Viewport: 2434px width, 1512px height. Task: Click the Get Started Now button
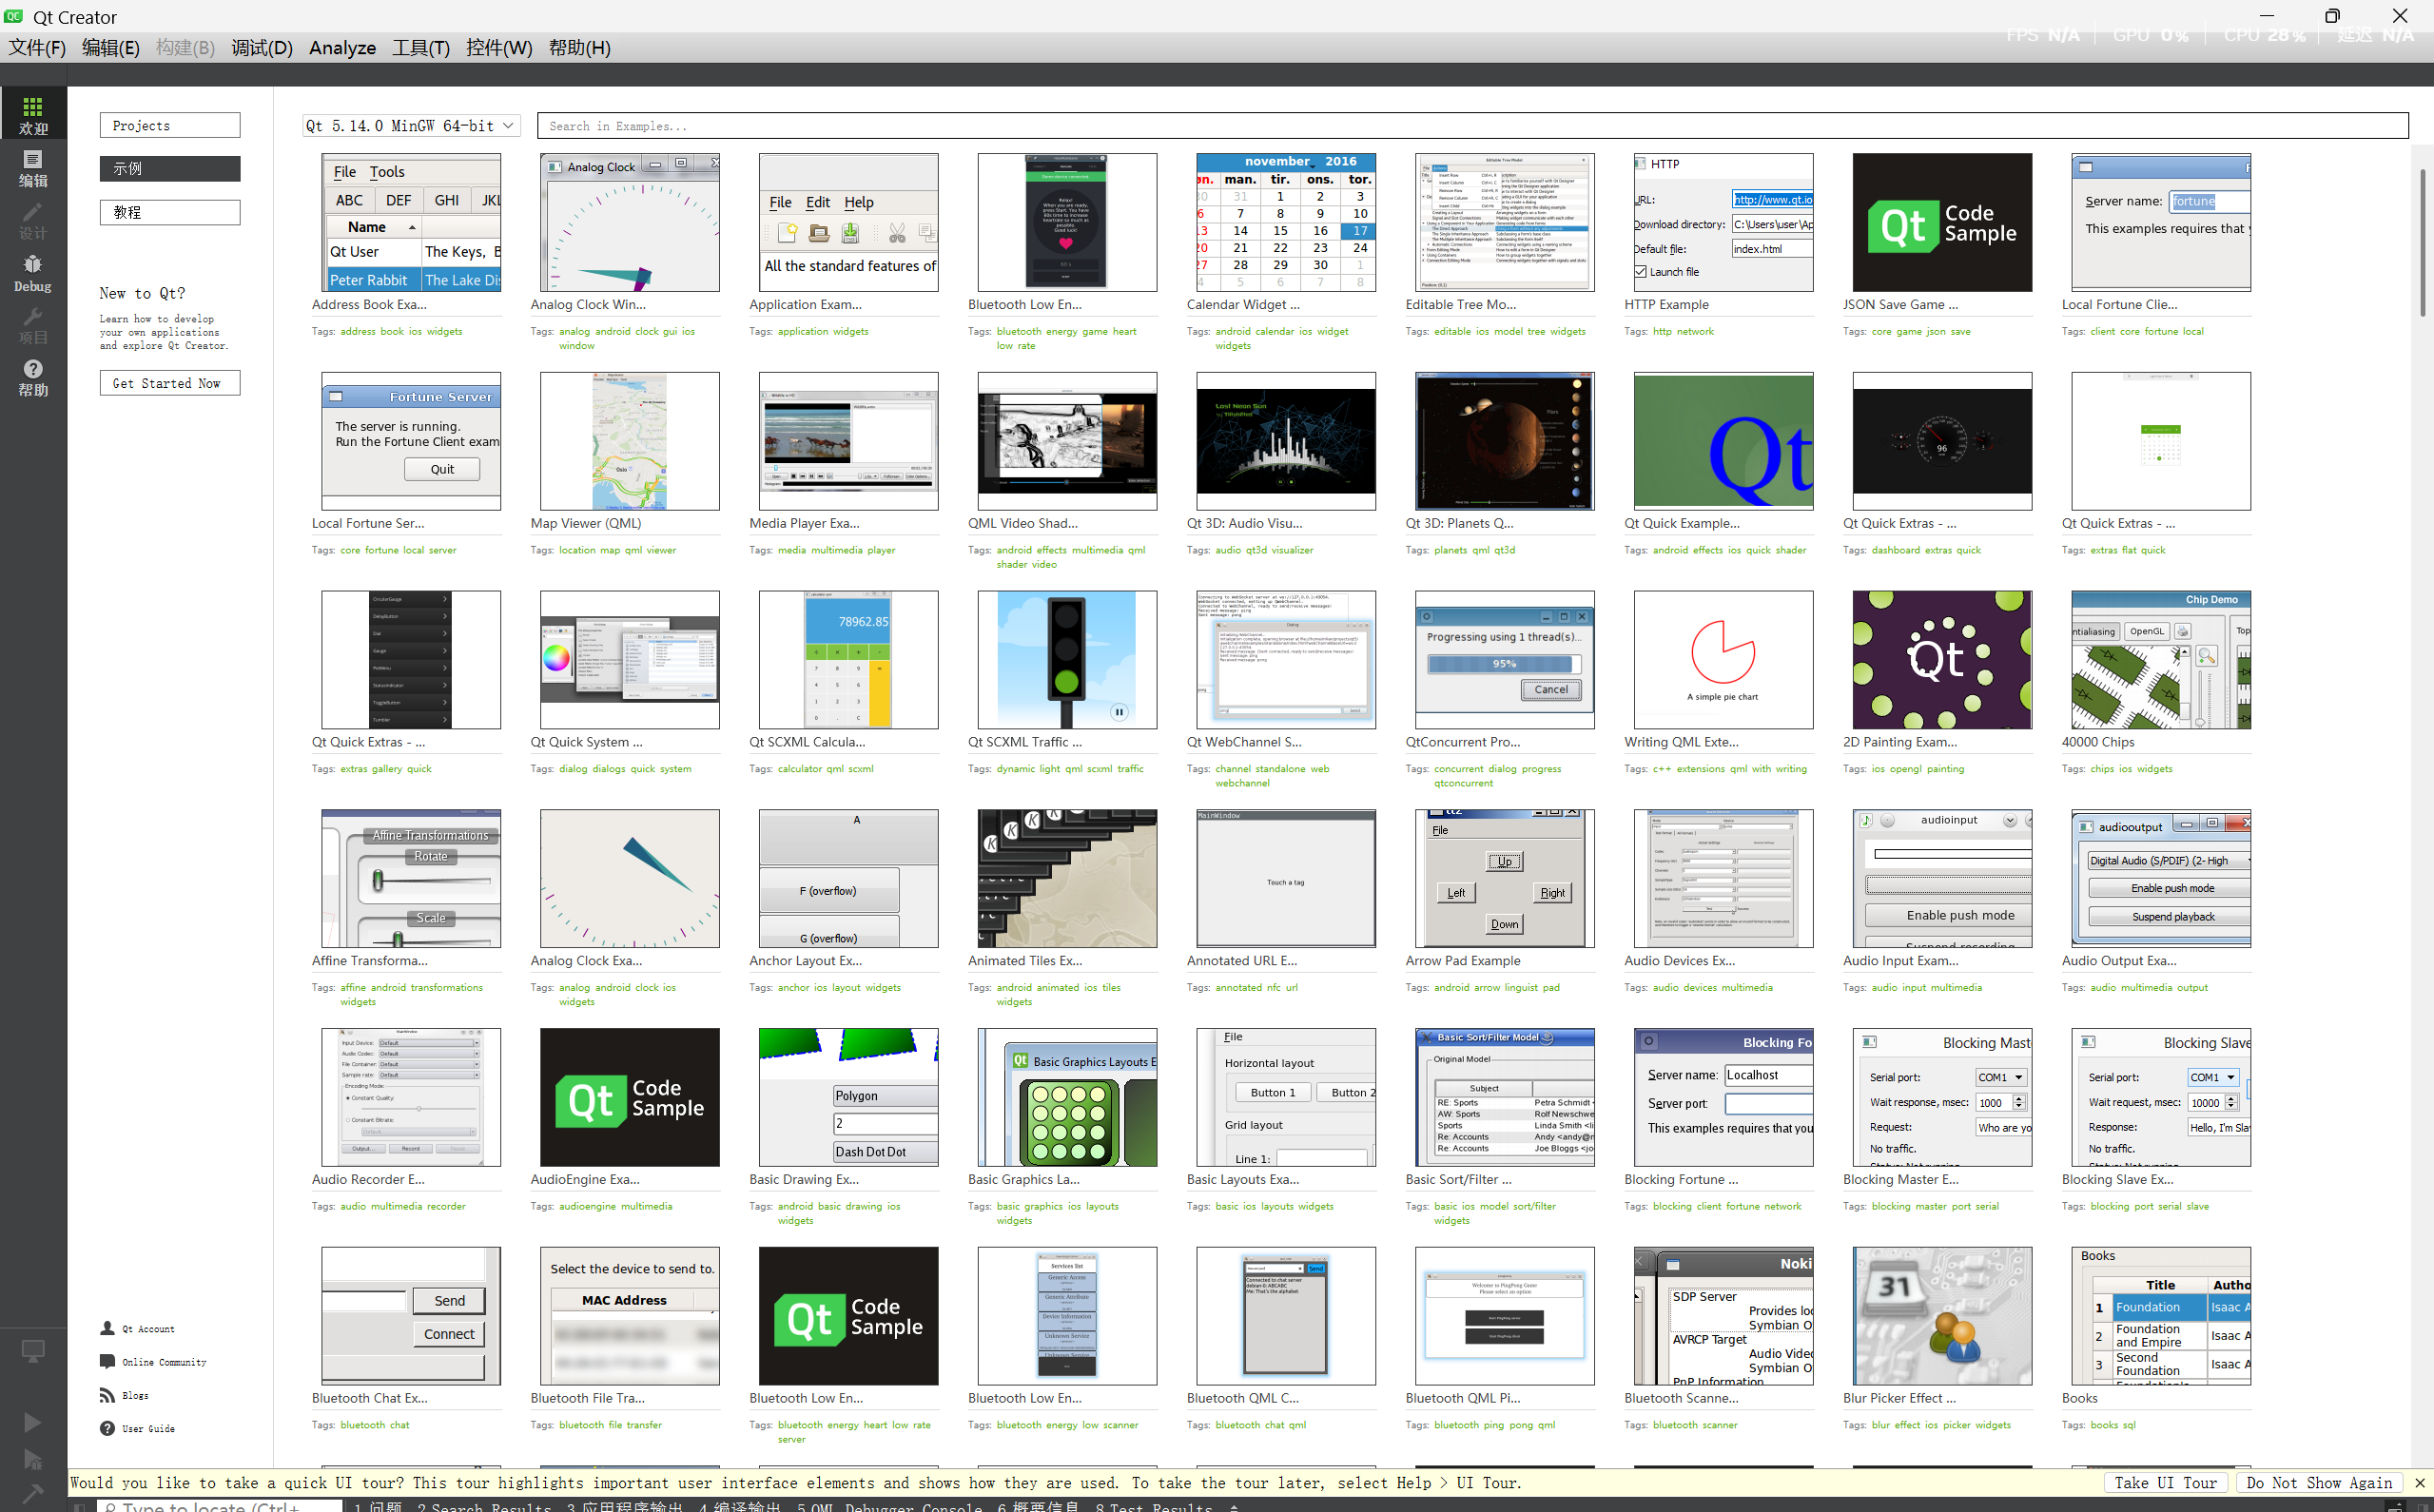[170, 383]
